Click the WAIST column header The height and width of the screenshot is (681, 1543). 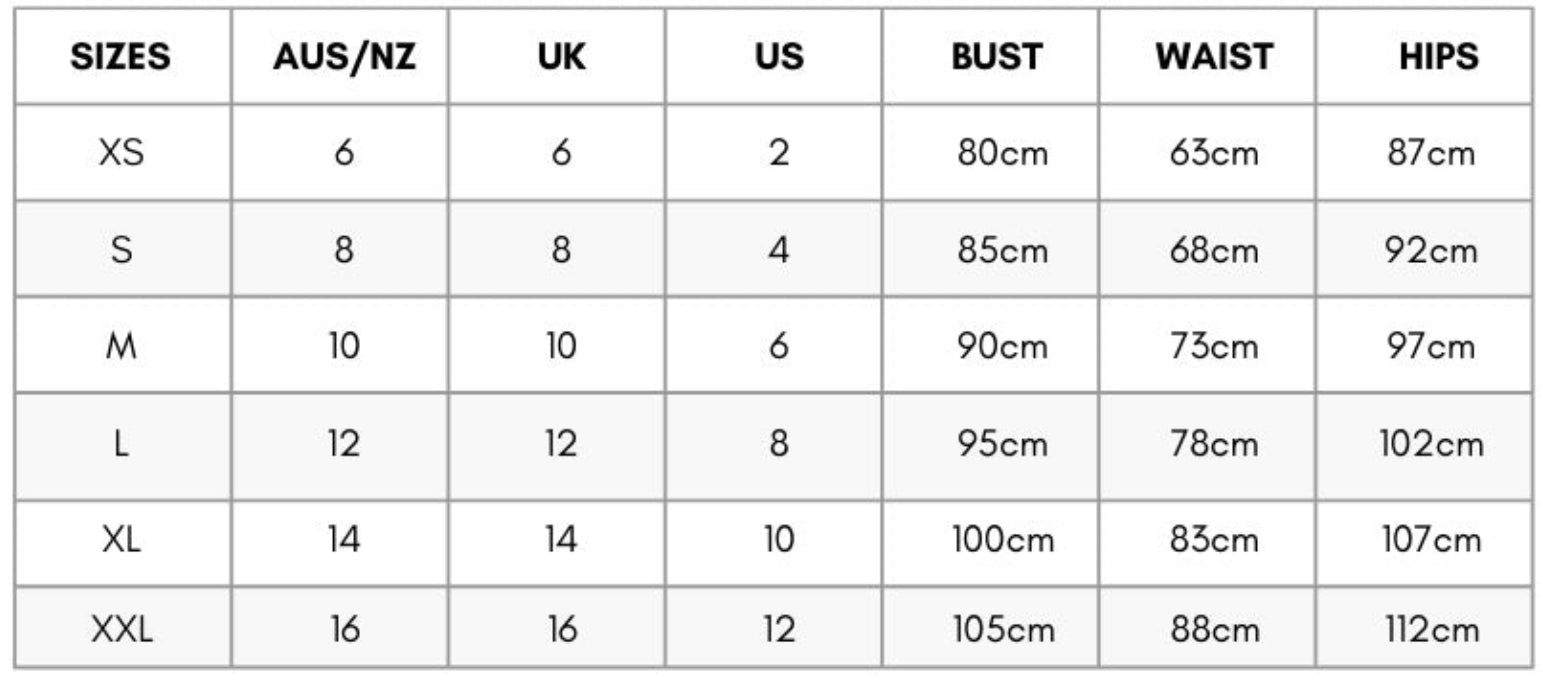click(1214, 57)
